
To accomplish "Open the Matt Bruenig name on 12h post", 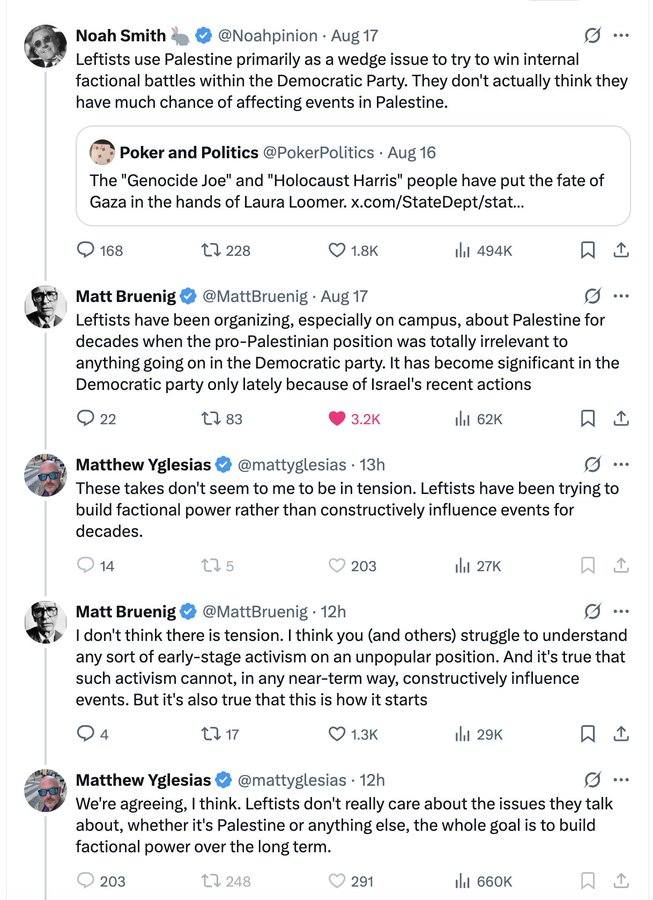I will [x=126, y=612].
